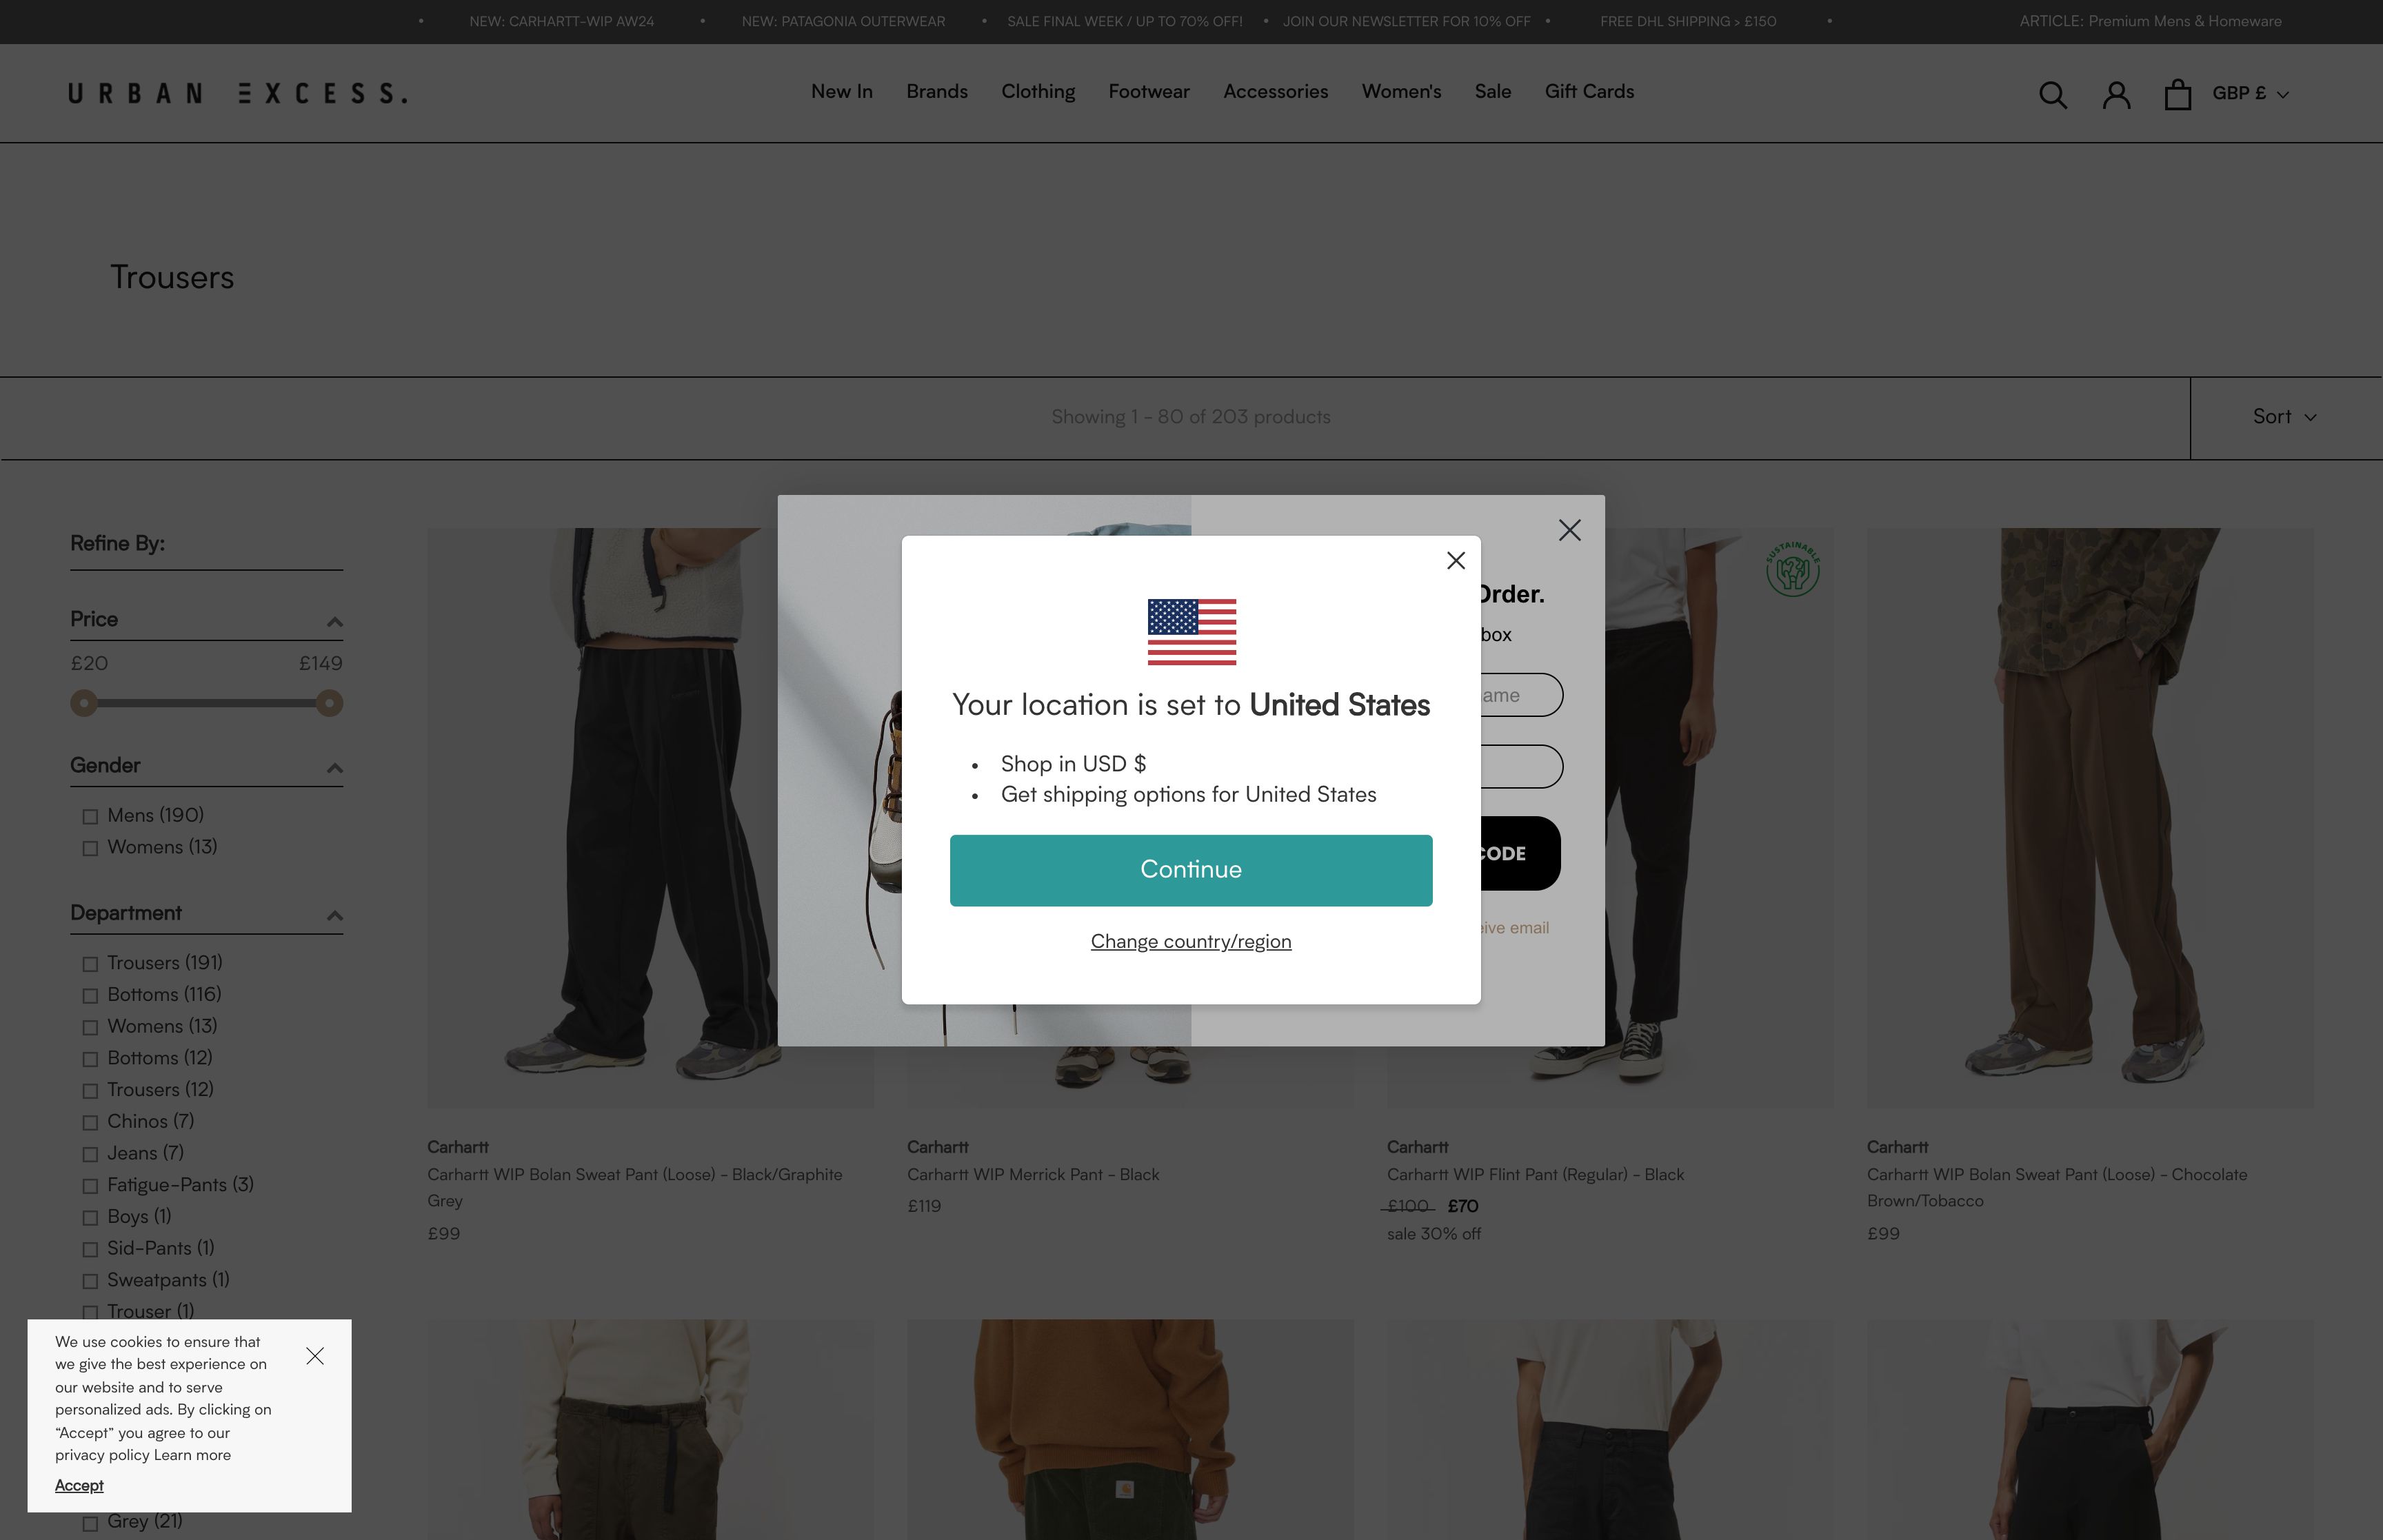Tick the Womens (13) gender checkbox
Viewport: 2383px width, 1540px height.
click(90, 848)
